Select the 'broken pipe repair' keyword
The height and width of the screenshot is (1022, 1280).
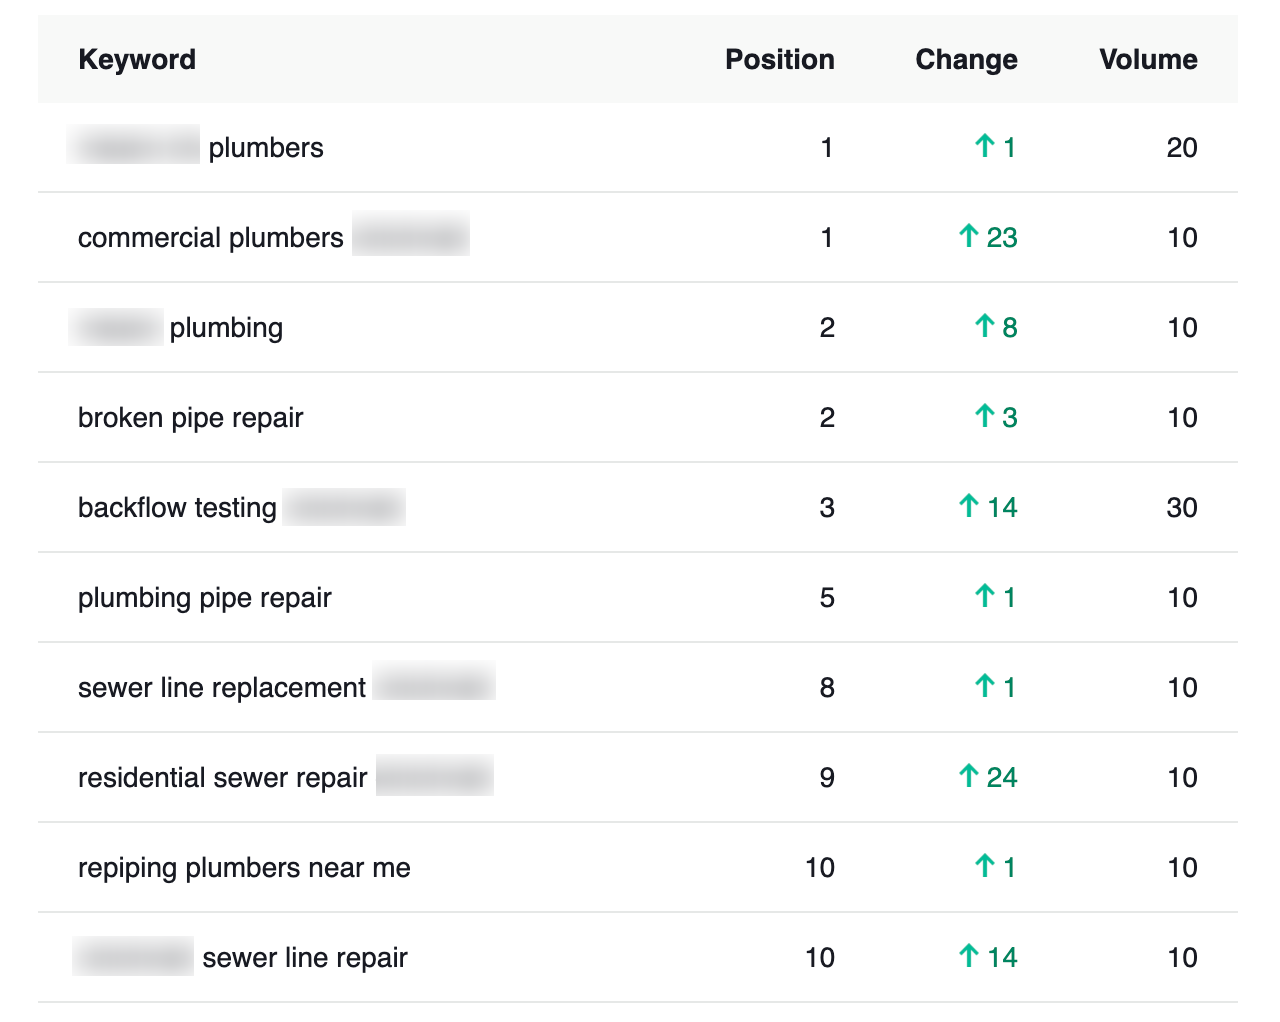pos(190,418)
